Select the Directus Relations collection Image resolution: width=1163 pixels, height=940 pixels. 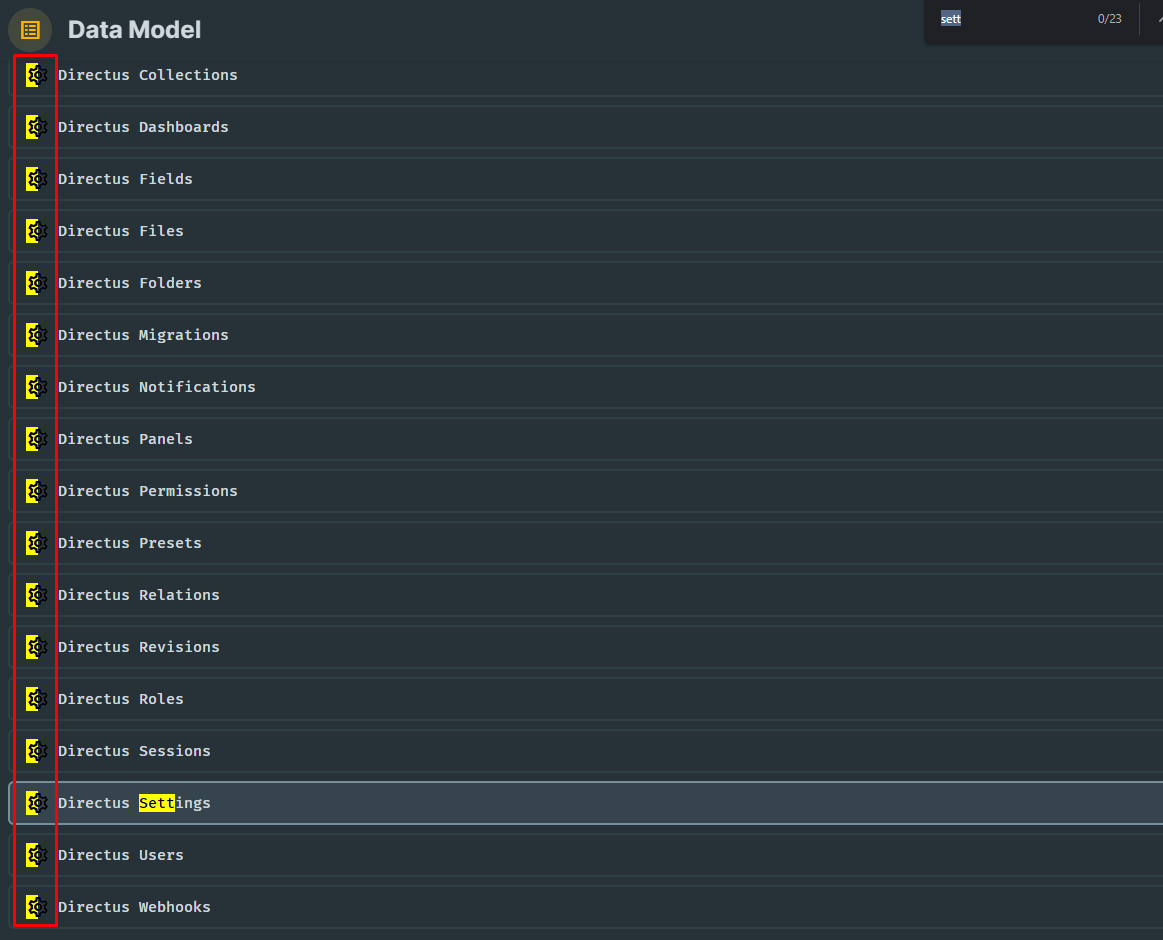586,594
